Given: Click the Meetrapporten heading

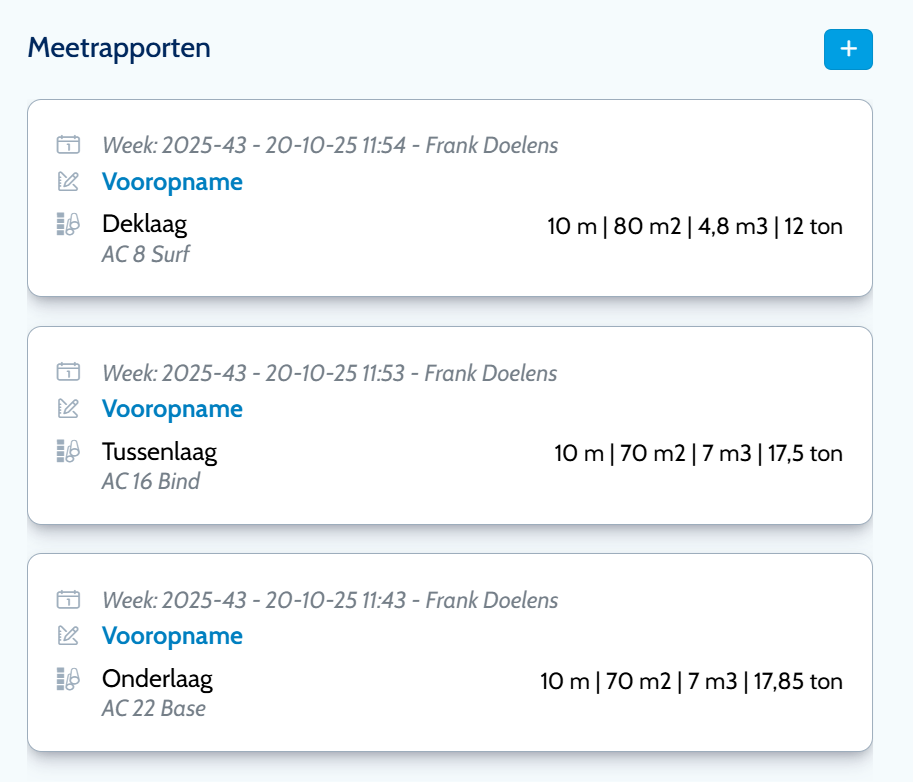Looking at the screenshot, I should click(x=119, y=47).
